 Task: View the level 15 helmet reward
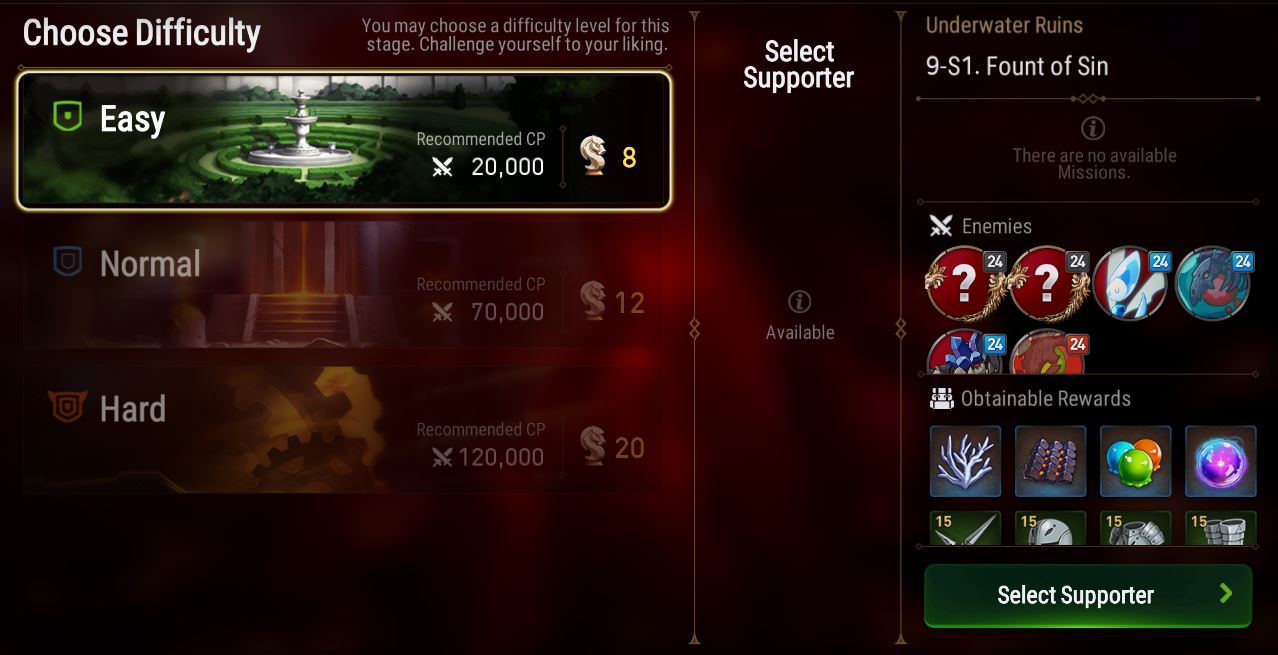(x=1051, y=529)
